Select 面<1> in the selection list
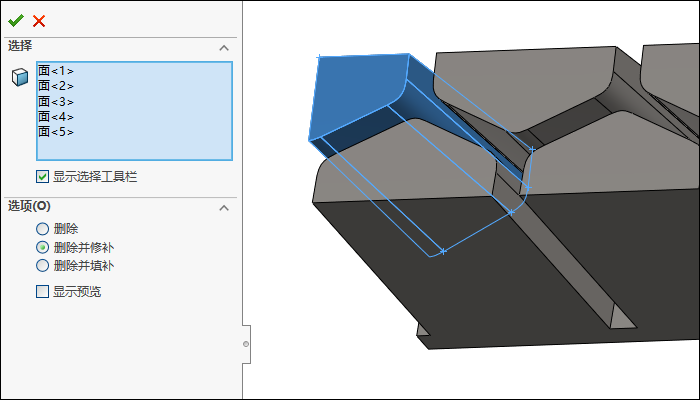700x400 pixels. pyautogui.click(x=56, y=71)
